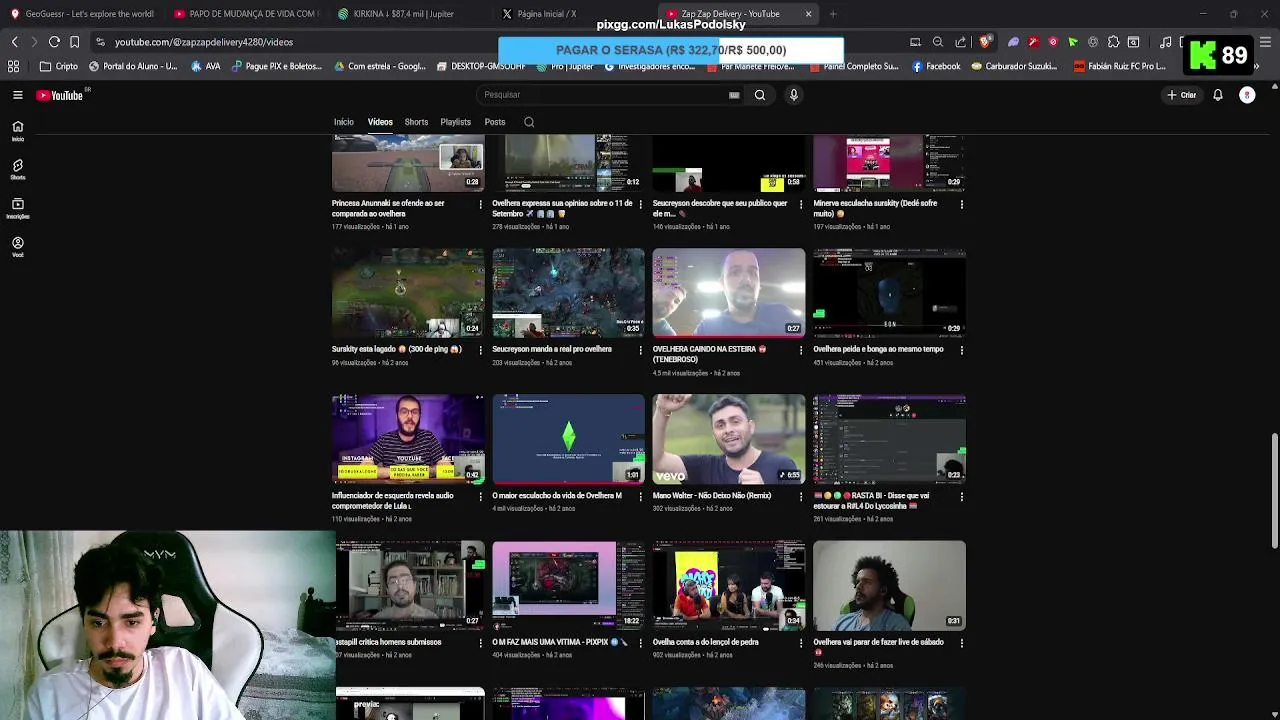Open the channel Início tab
The height and width of the screenshot is (720, 1280).
[x=344, y=122]
